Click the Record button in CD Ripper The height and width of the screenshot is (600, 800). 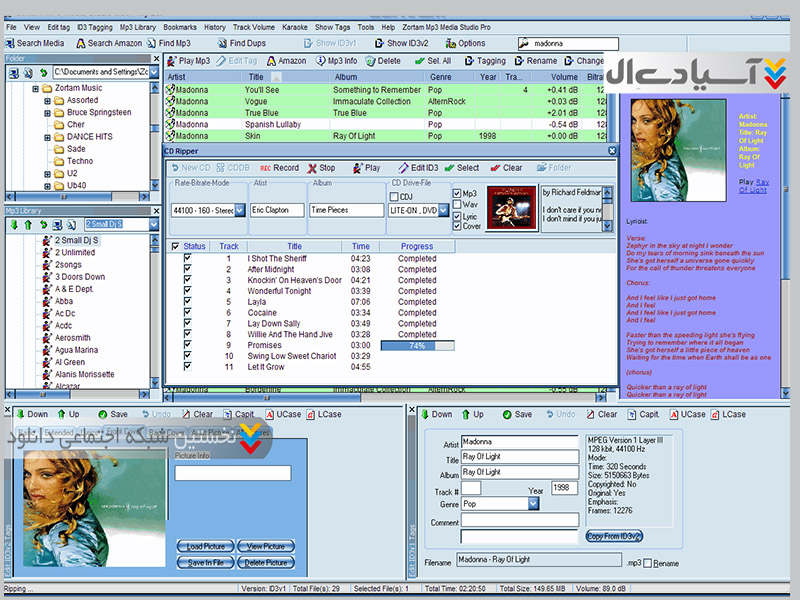tap(279, 168)
